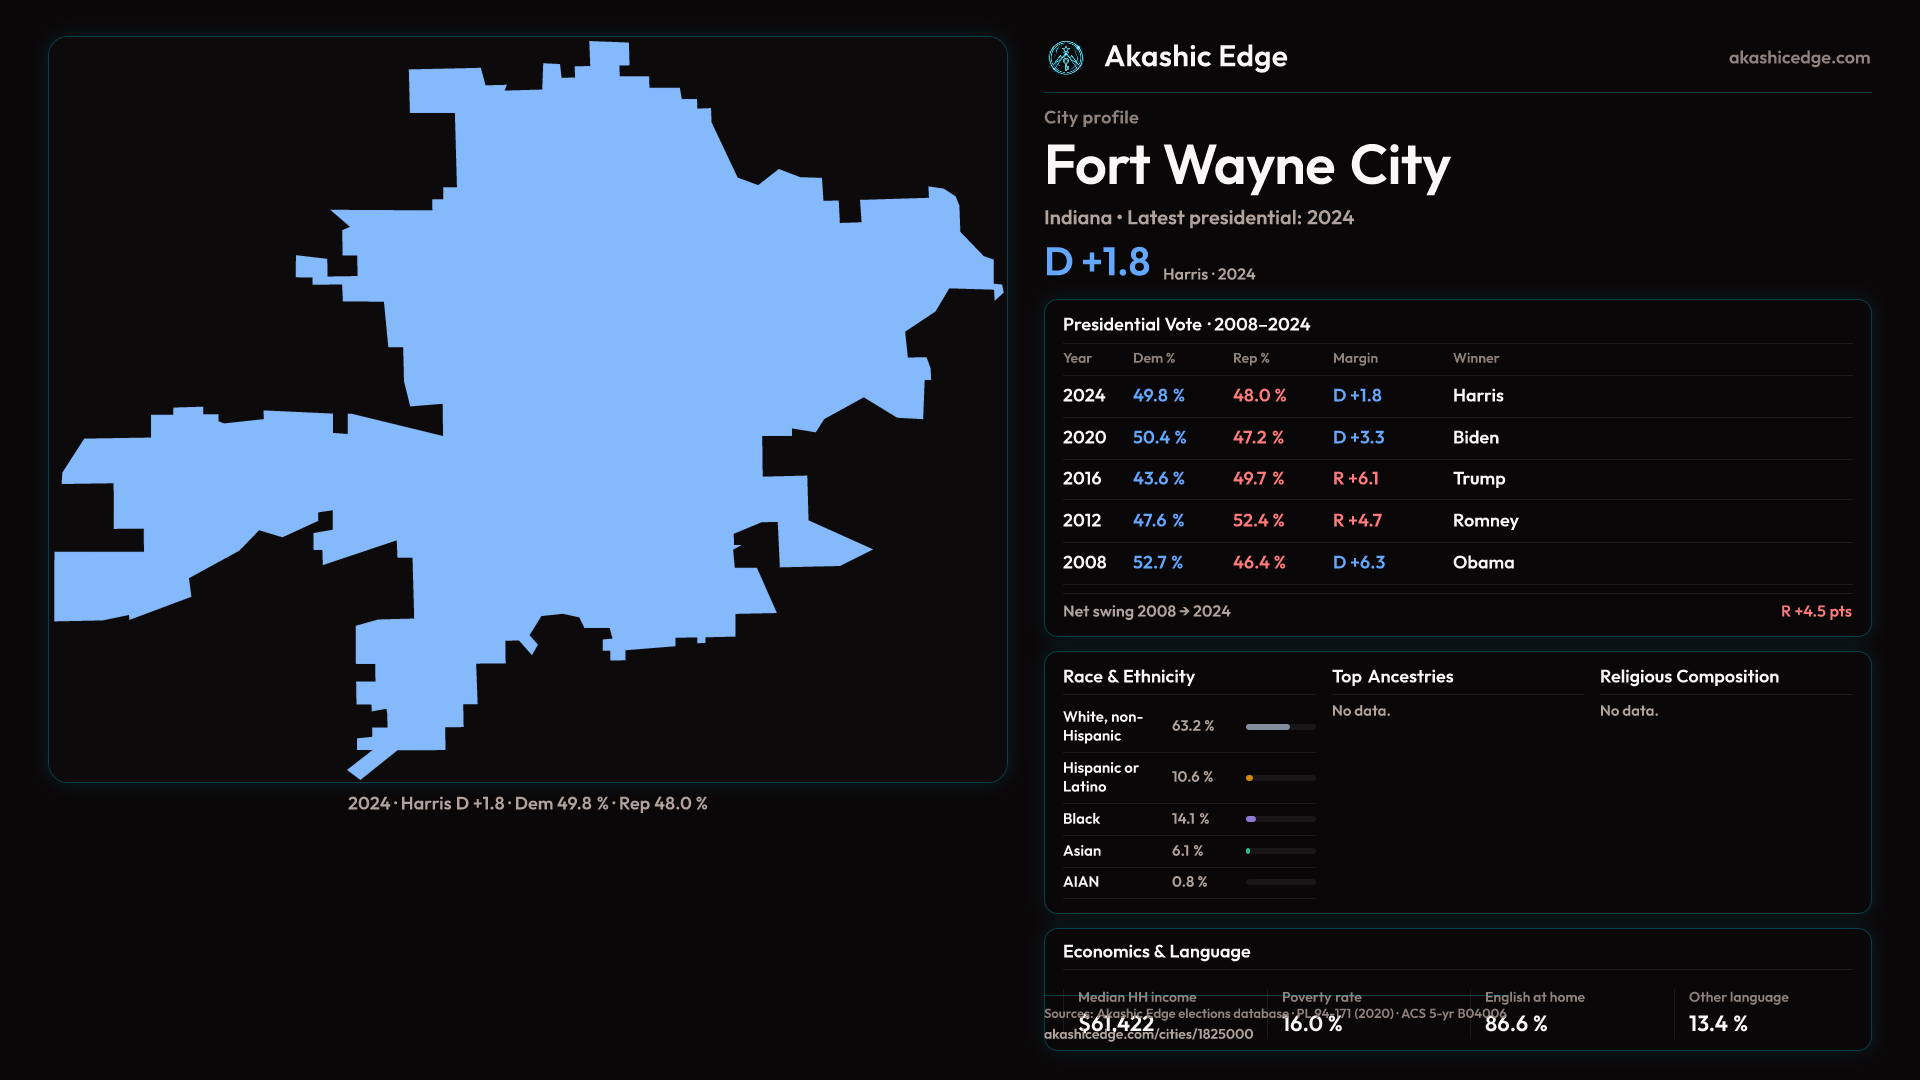Click the White, non-Hispanic percentage bar
The image size is (1920, 1080).
point(1268,727)
